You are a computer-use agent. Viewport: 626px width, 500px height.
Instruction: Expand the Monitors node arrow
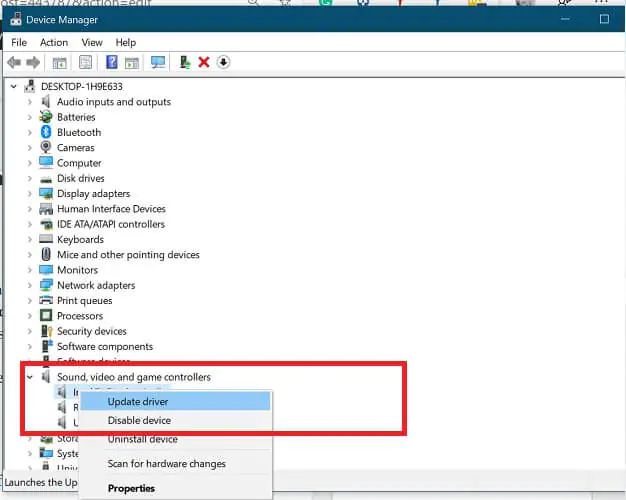(x=30, y=270)
